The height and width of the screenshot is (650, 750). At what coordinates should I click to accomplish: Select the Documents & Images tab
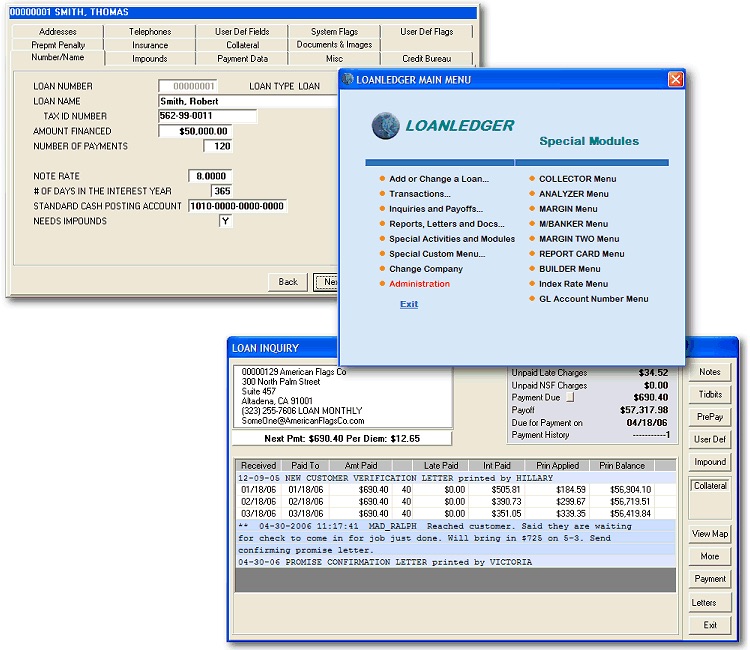pyautogui.click(x=334, y=45)
